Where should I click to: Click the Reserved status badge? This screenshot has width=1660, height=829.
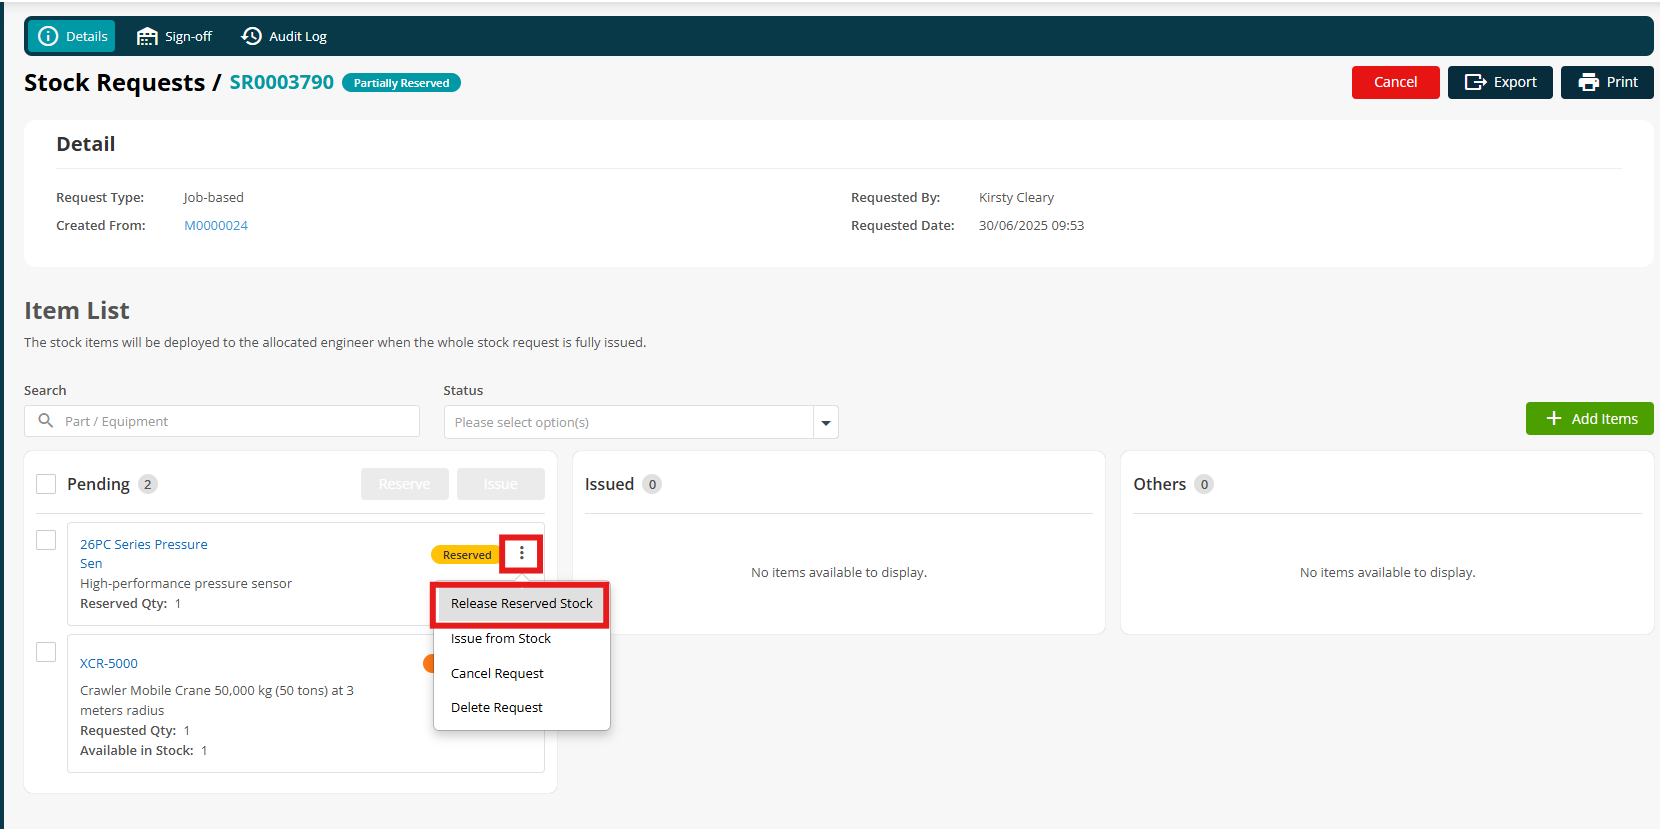point(467,555)
